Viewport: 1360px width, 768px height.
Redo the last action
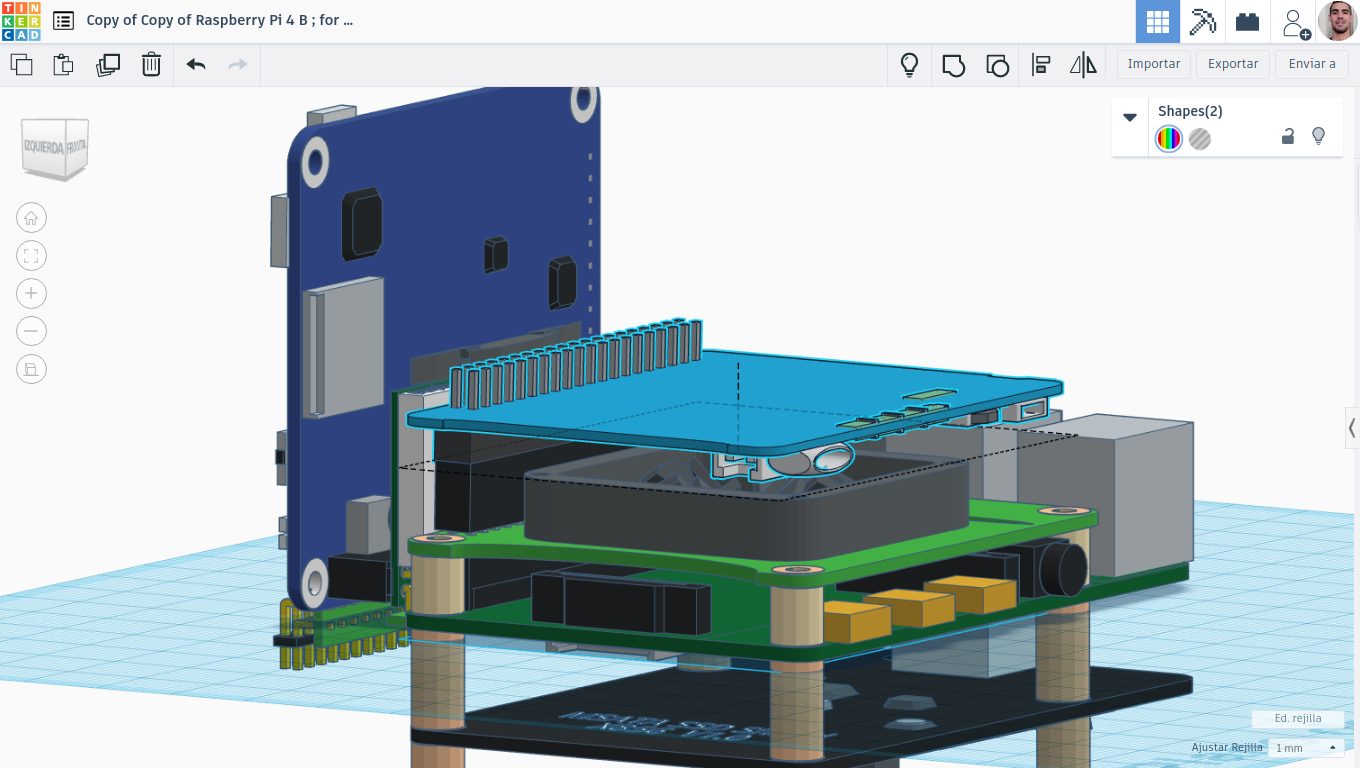coord(238,65)
